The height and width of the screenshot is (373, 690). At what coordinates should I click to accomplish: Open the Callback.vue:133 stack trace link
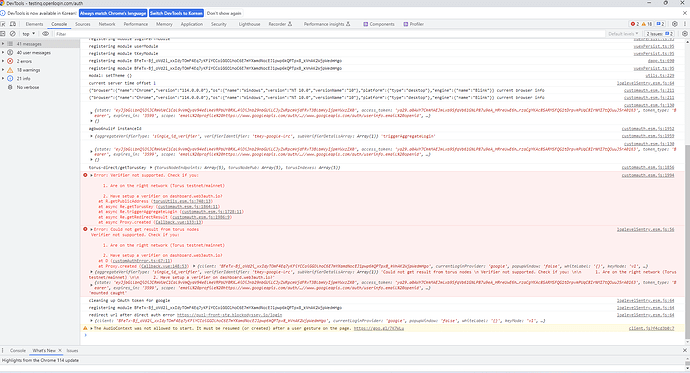click(179, 222)
